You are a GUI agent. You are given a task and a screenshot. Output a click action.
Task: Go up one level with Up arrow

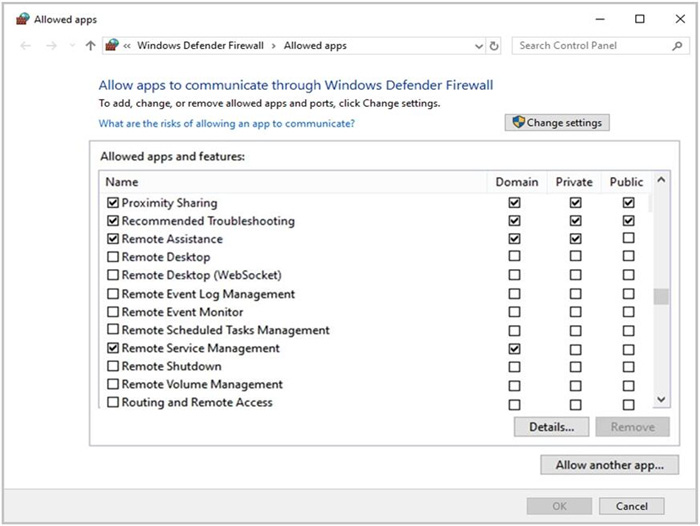[x=90, y=46]
